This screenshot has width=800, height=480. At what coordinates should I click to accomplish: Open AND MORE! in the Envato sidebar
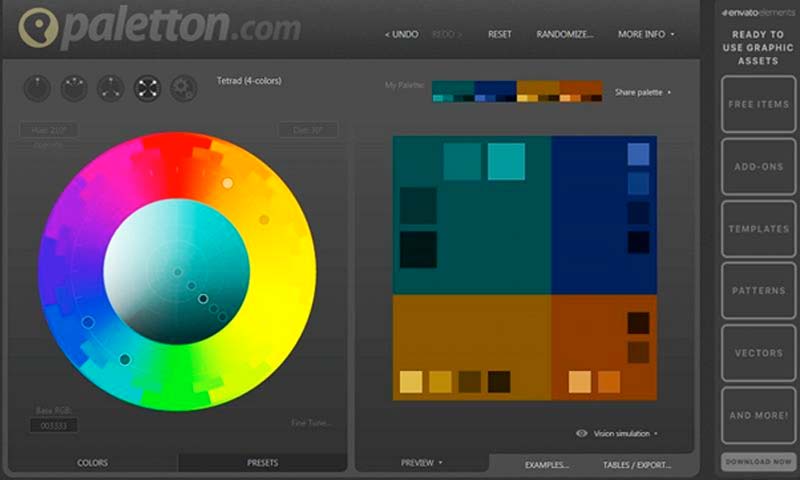[x=759, y=415]
